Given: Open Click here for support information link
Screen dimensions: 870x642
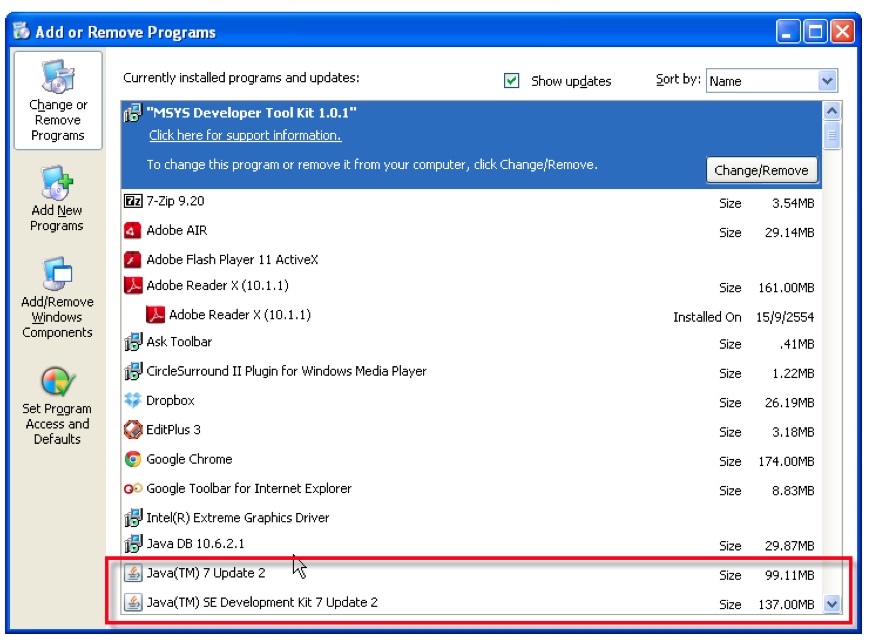Looking at the screenshot, I should tap(245, 135).
